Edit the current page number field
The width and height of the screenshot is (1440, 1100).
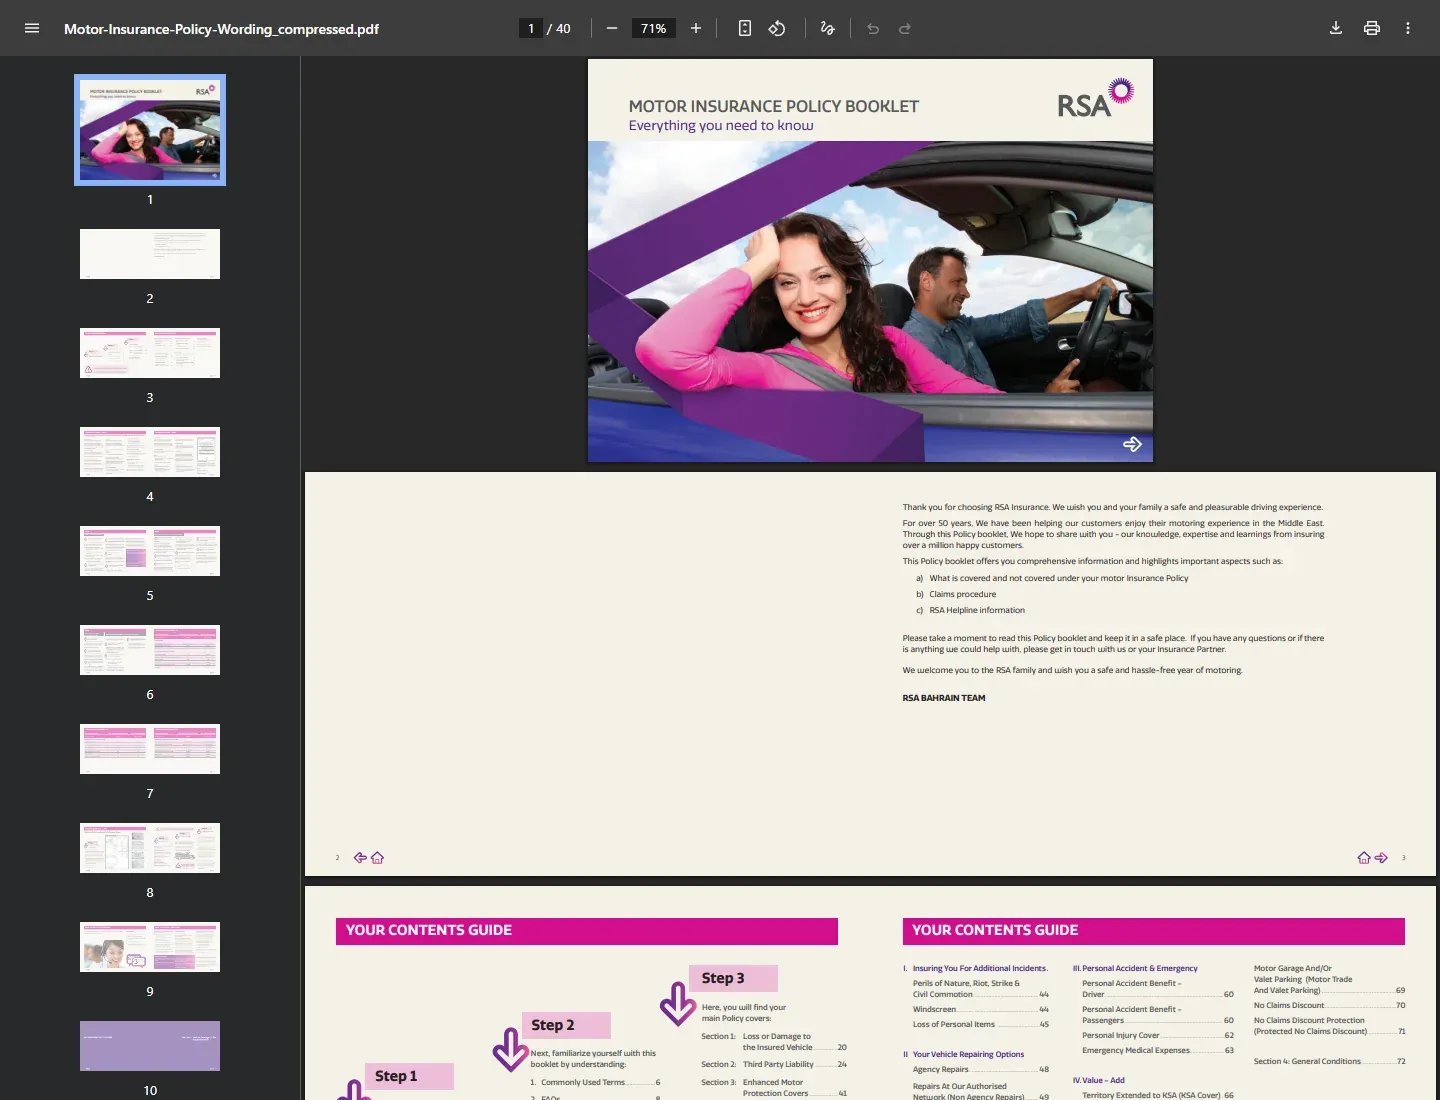click(x=531, y=28)
